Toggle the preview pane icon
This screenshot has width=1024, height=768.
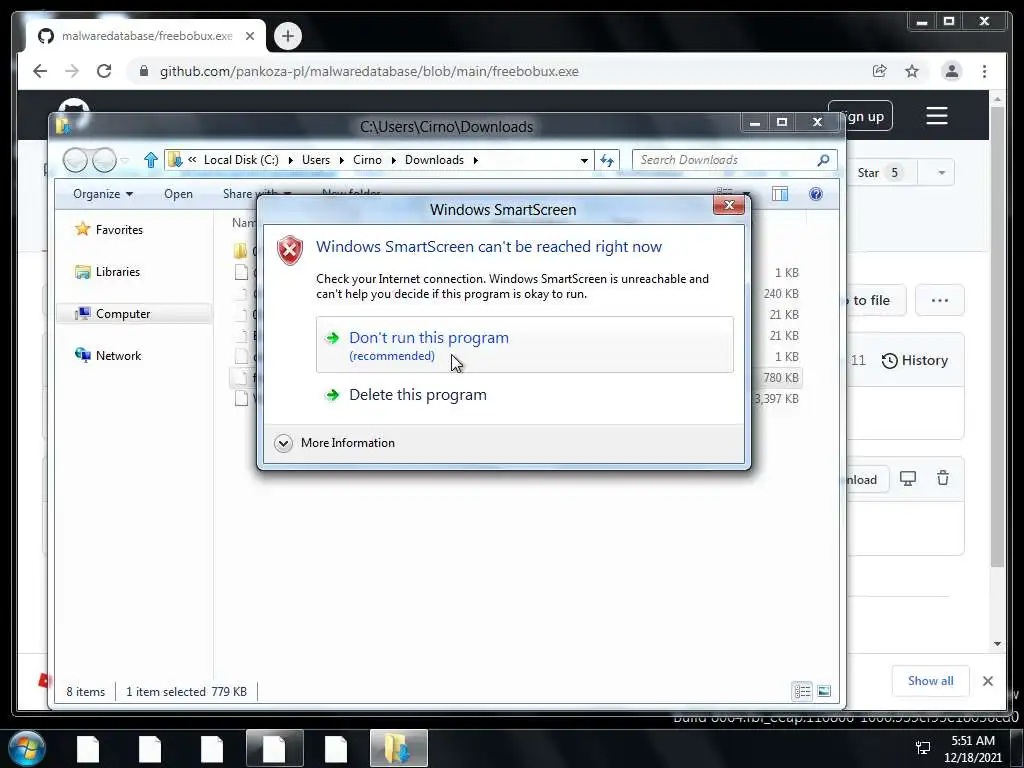[x=780, y=194]
